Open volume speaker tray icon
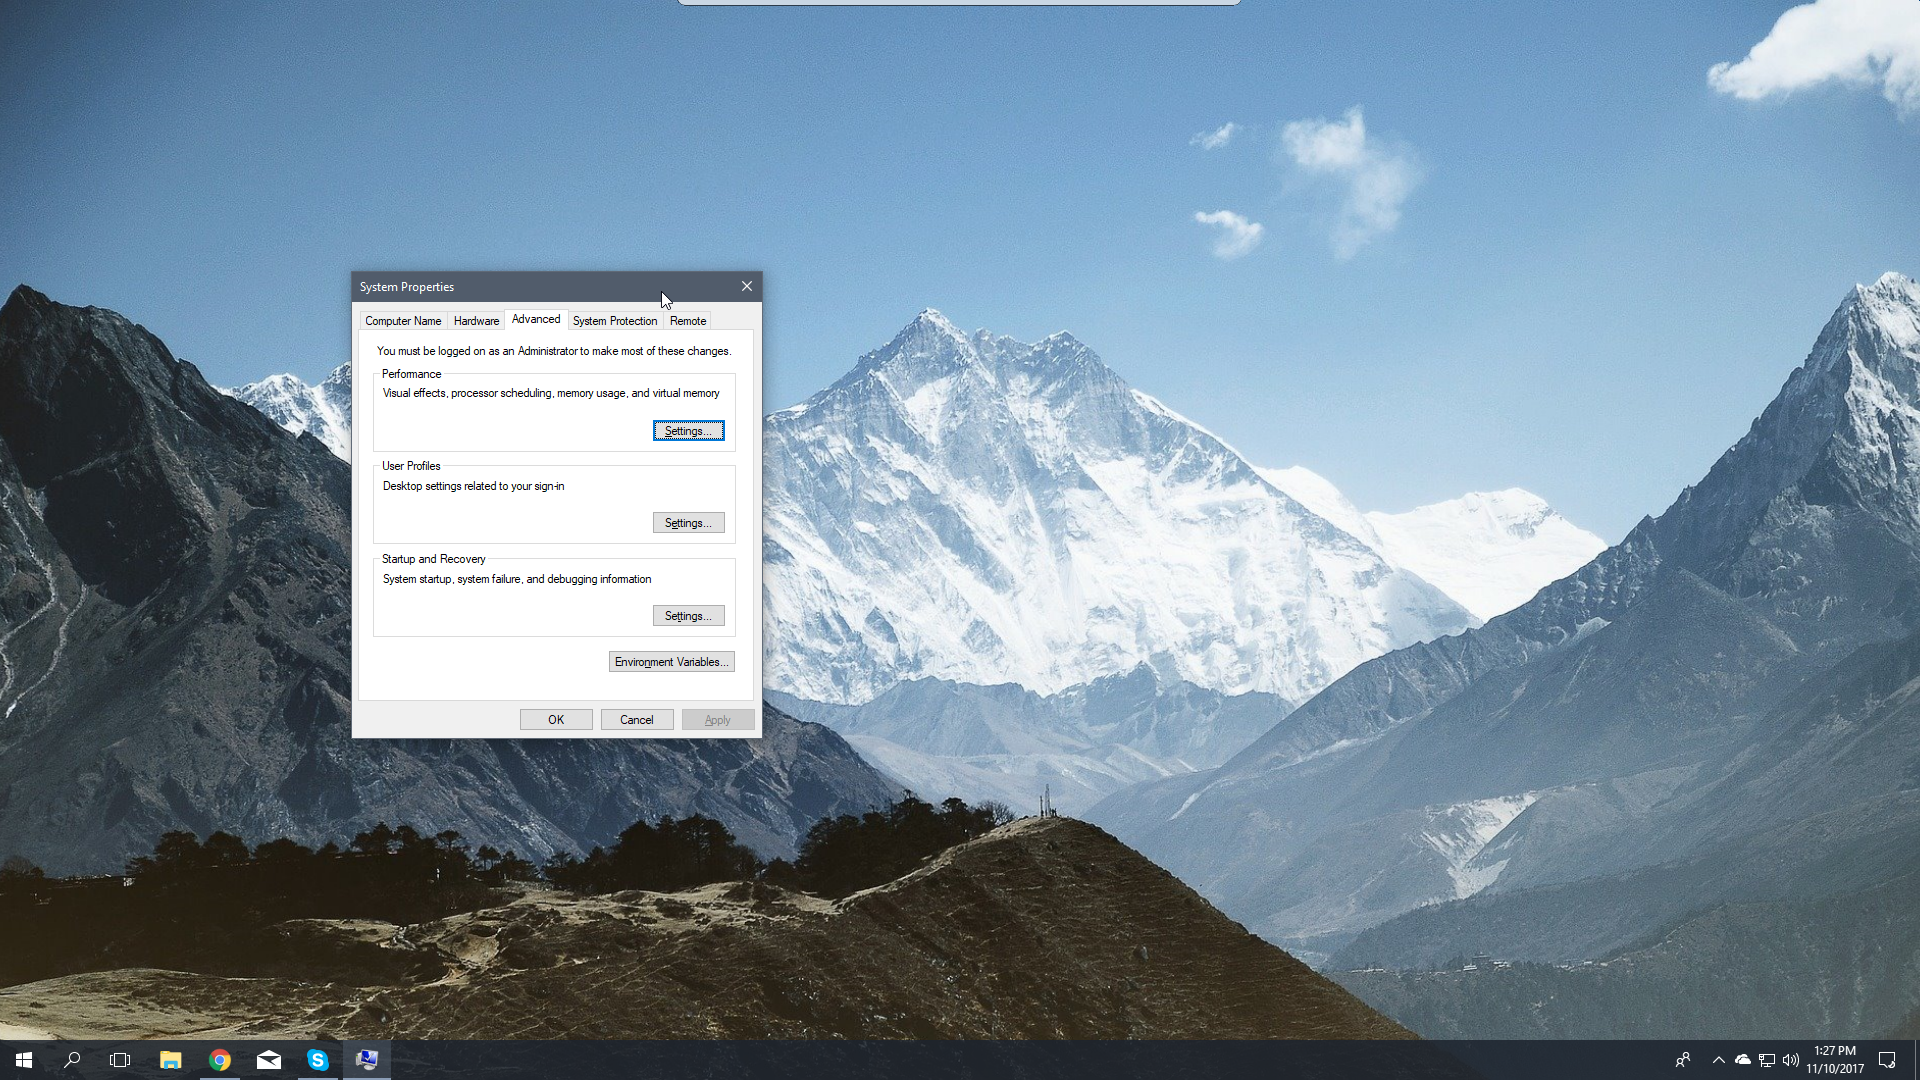Viewport: 1920px width, 1080px height. [1791, 1060]
